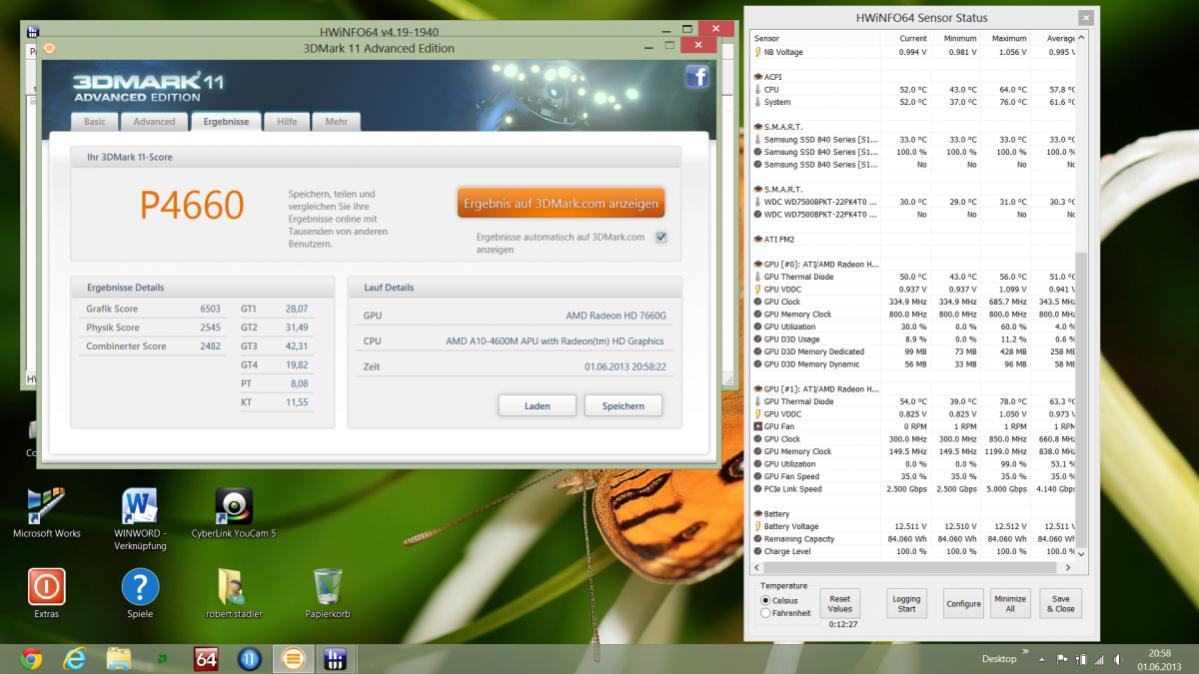This screenshot has width=1199, height=674.
Task: Switch to the Basic tab
Action: pos(95,122)
